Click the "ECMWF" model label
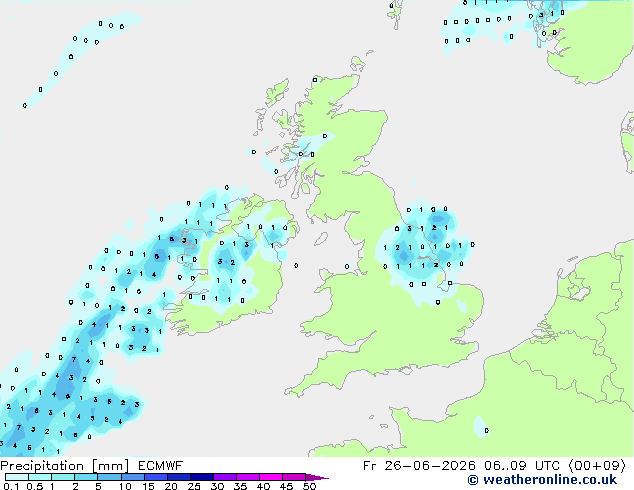The image size is (634, 490). (161, 466)
